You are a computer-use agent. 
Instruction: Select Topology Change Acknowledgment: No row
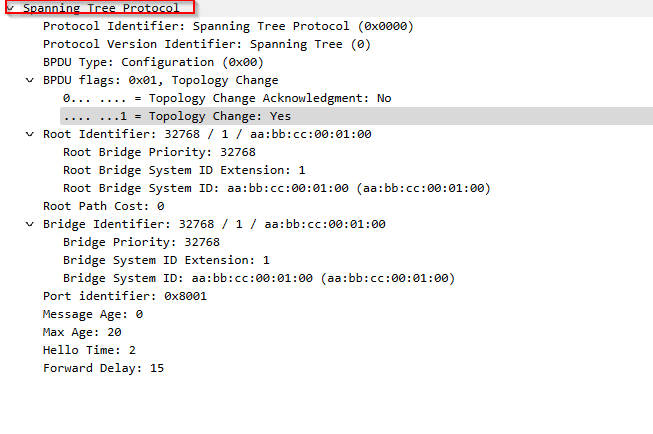point(227,98)
